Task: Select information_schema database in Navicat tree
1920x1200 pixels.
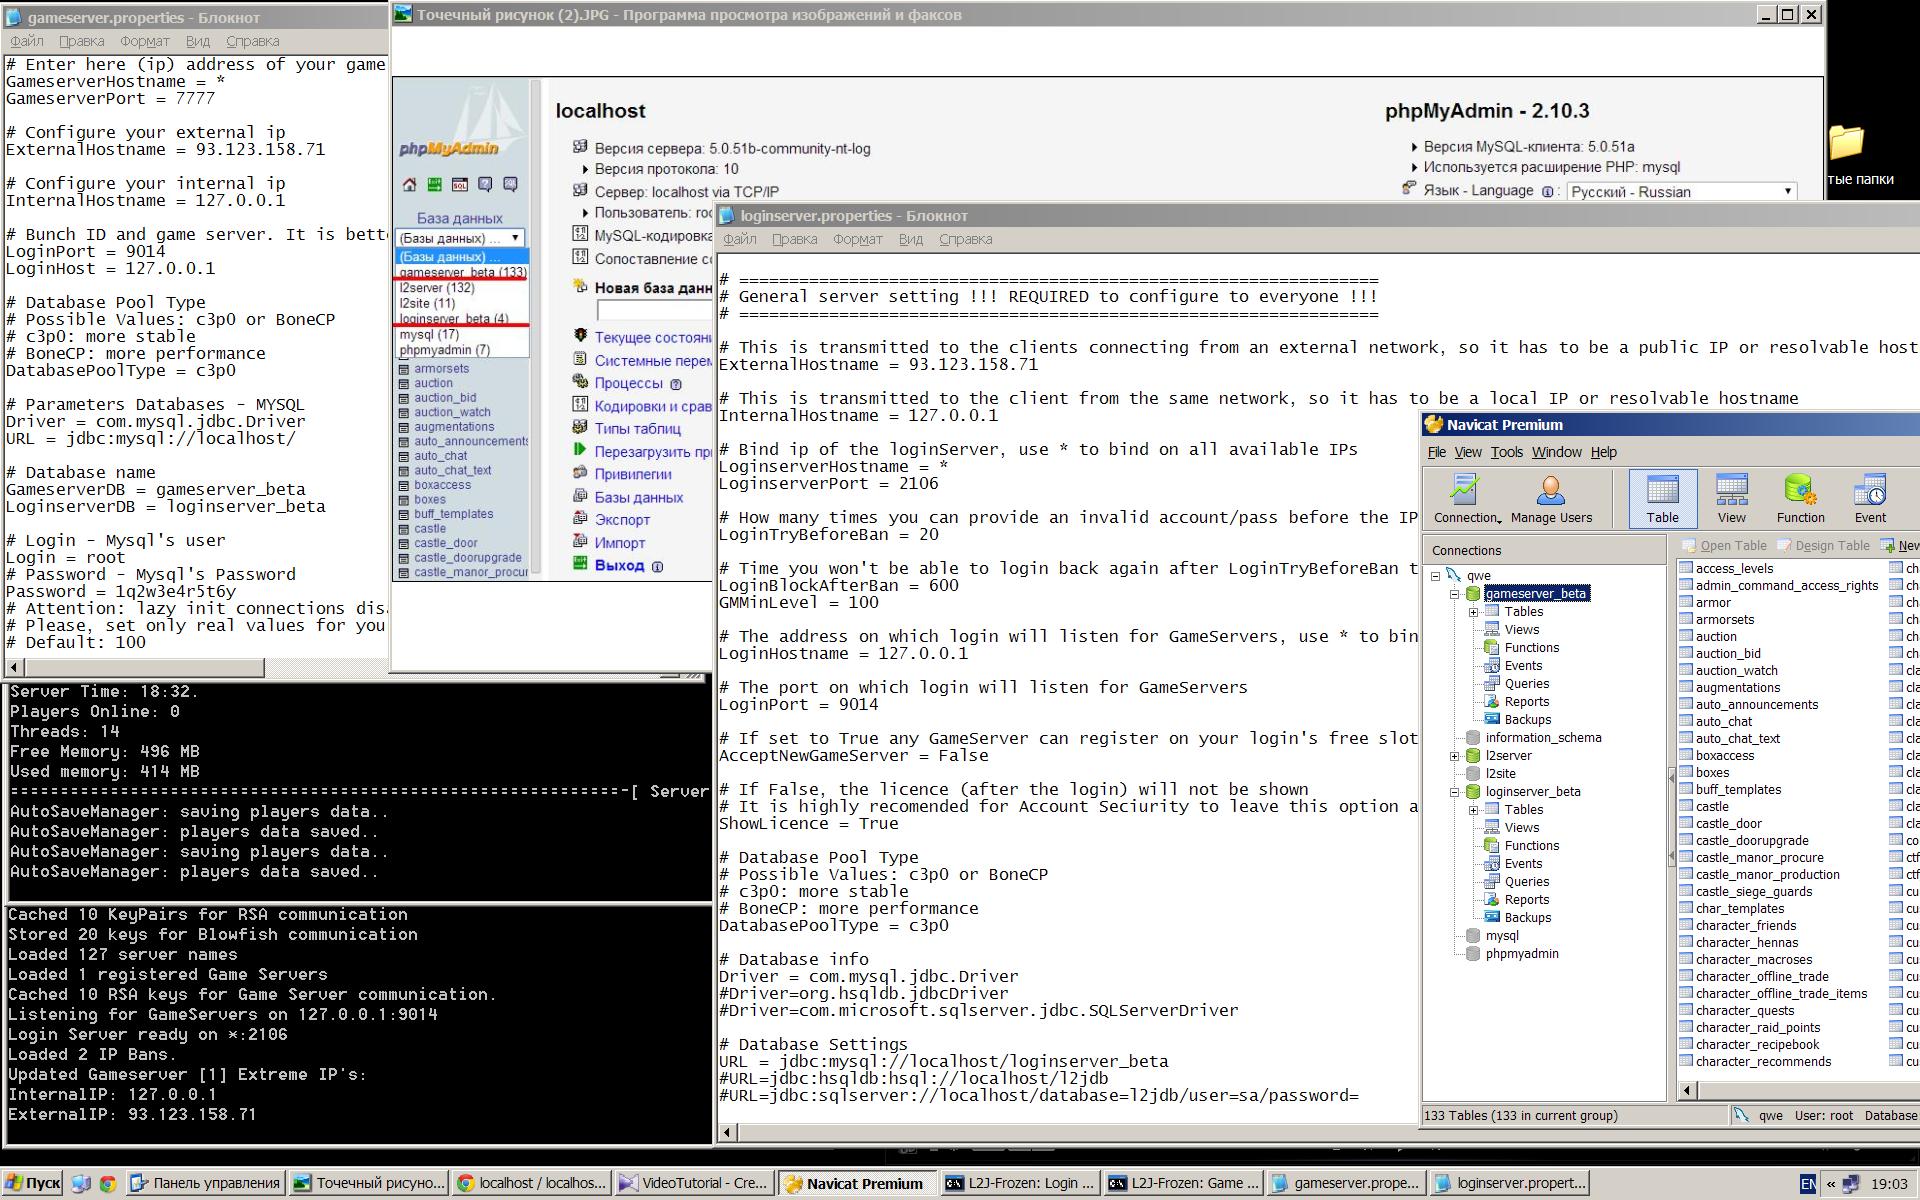Action: pyautogui.click(x=1542, y=738)
